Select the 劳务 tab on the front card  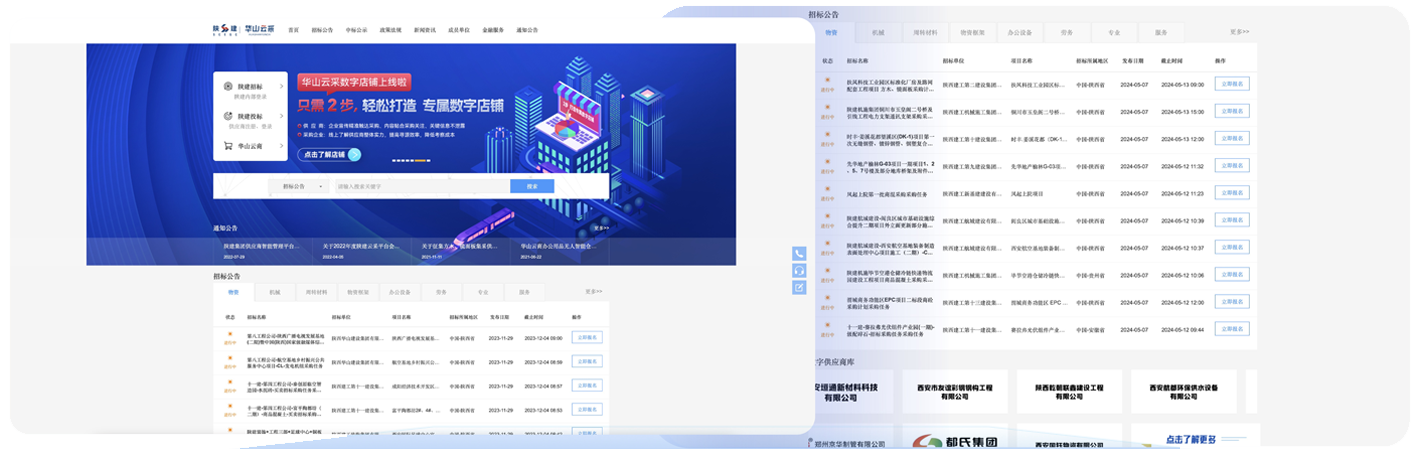(x=441, y=292)
